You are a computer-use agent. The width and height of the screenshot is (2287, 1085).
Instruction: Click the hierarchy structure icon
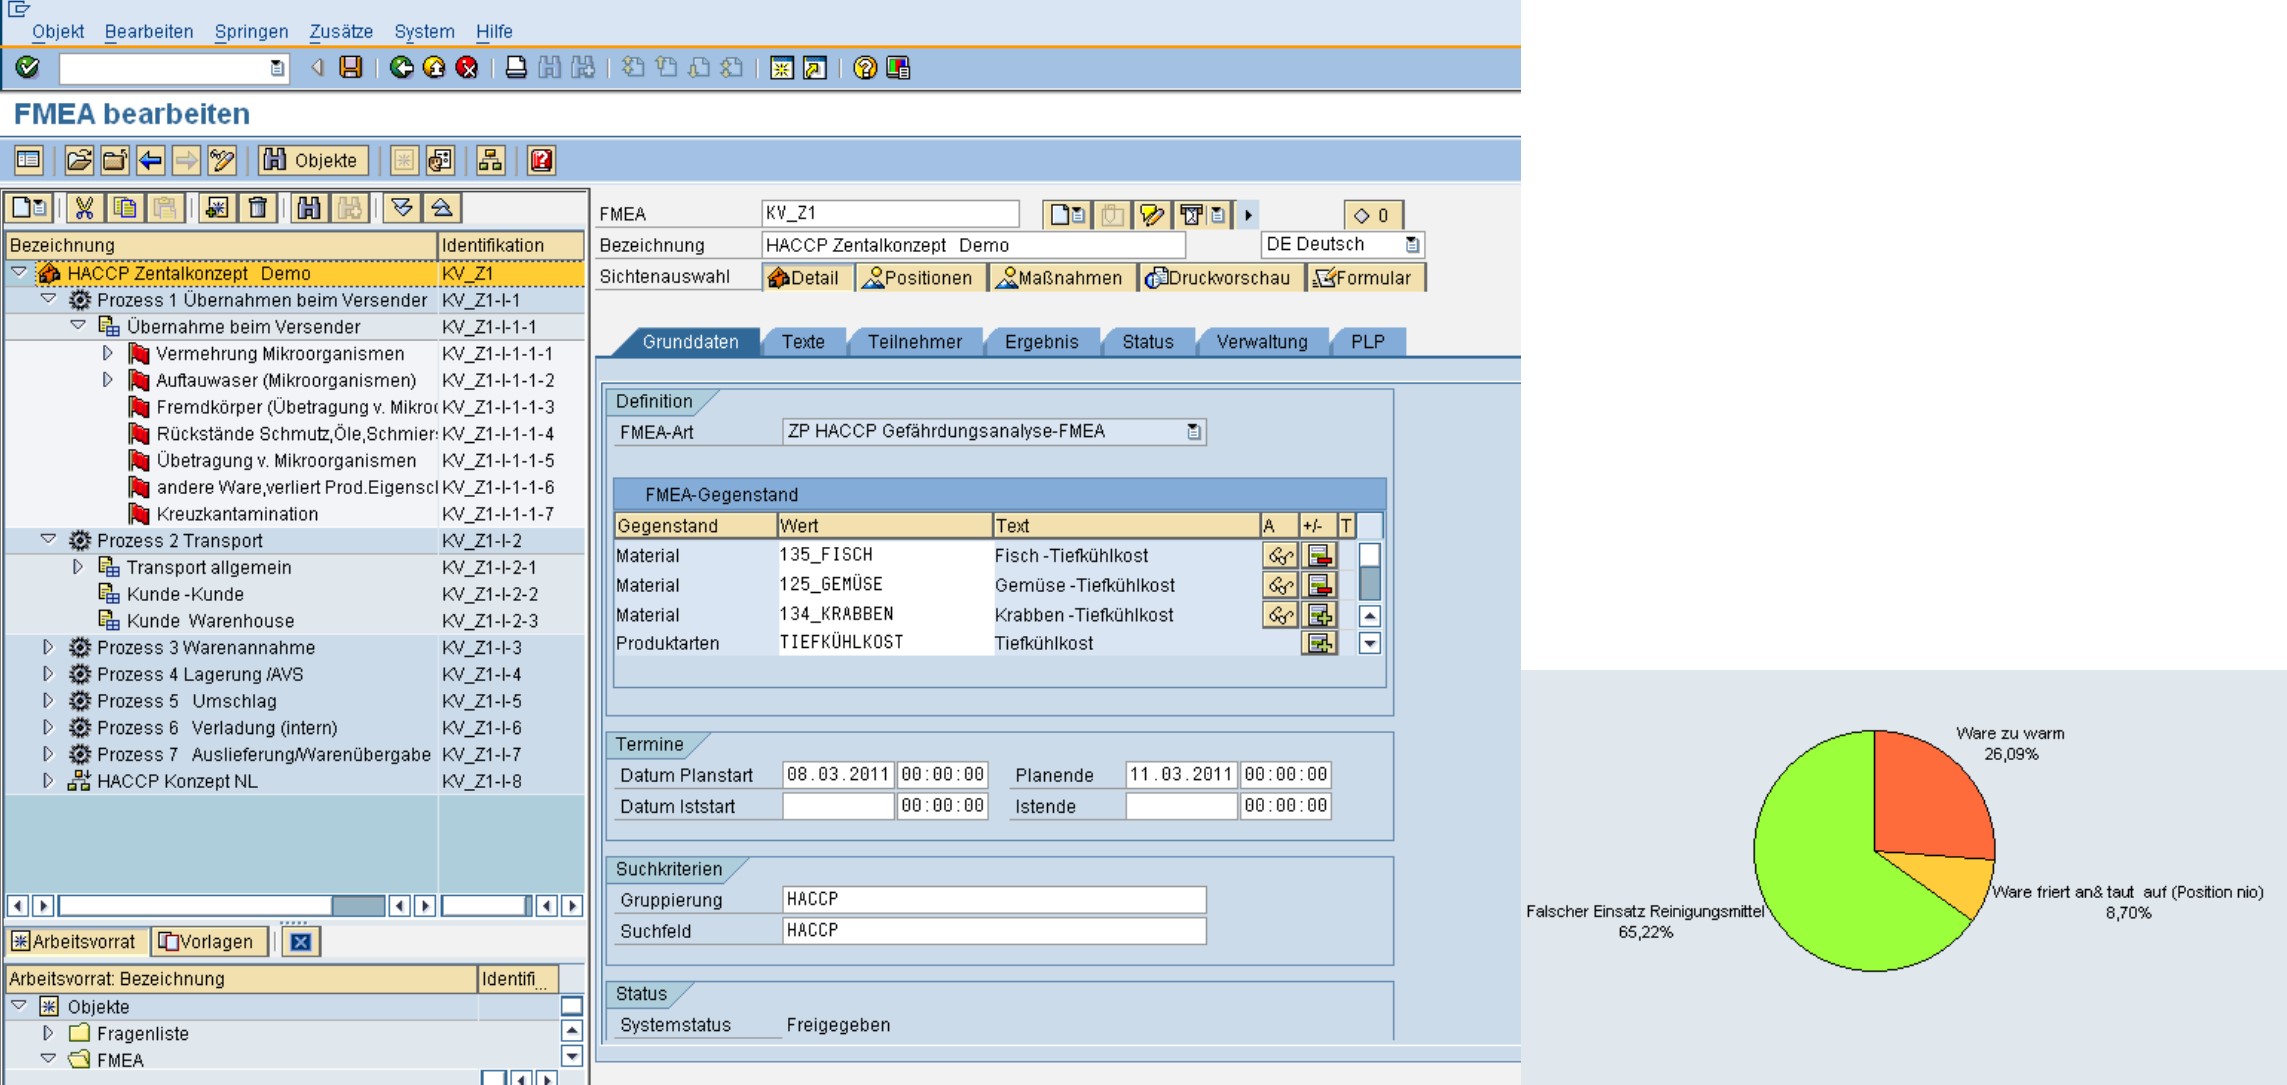point(490,160)
